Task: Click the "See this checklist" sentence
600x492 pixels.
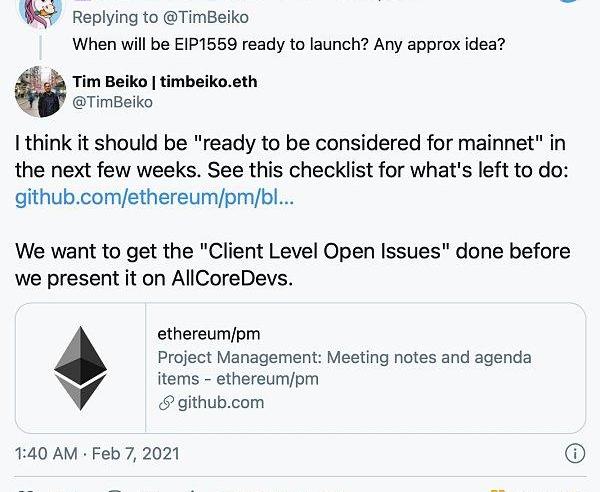Action: (x=420, y=171)
